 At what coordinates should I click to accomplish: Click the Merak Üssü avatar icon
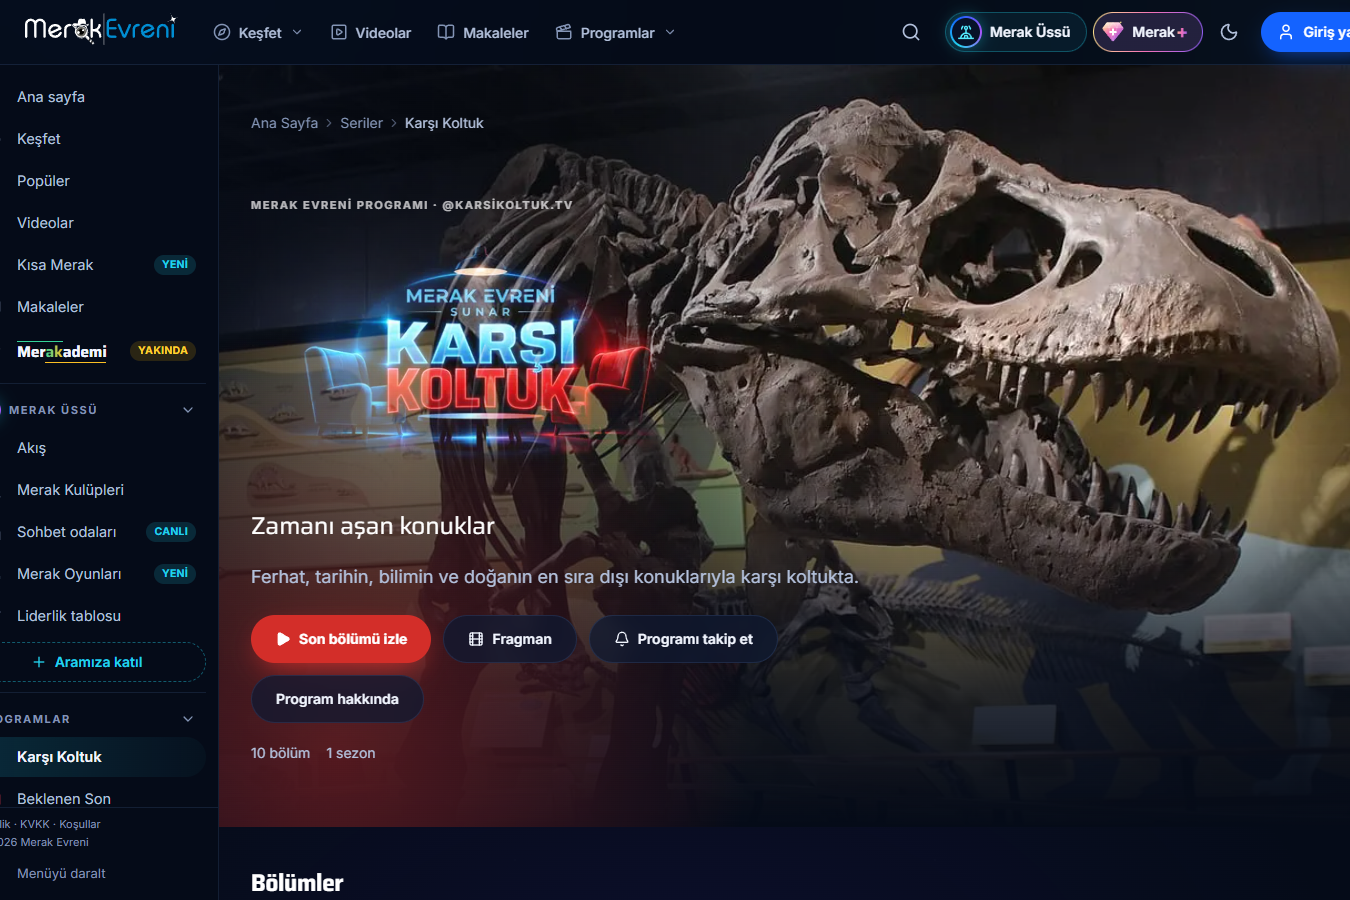click(966, 32)
